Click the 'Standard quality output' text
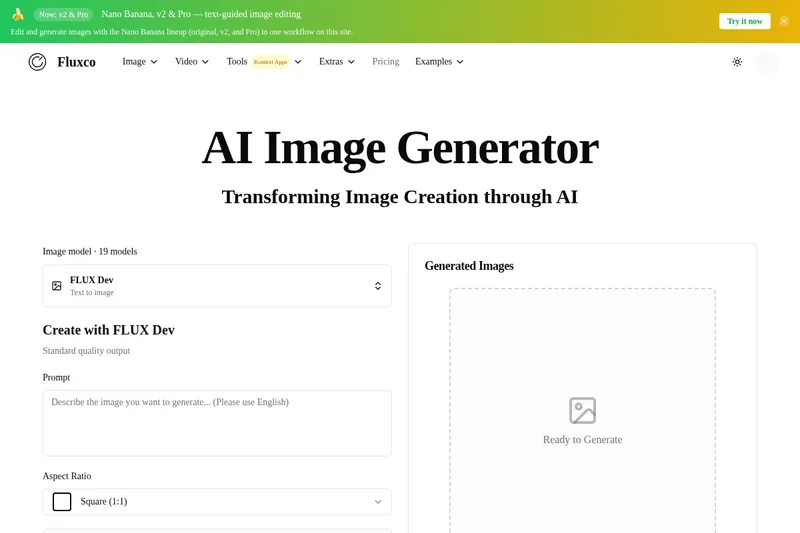The width and height of the screenshot is (800, 533). pos(86,351)
